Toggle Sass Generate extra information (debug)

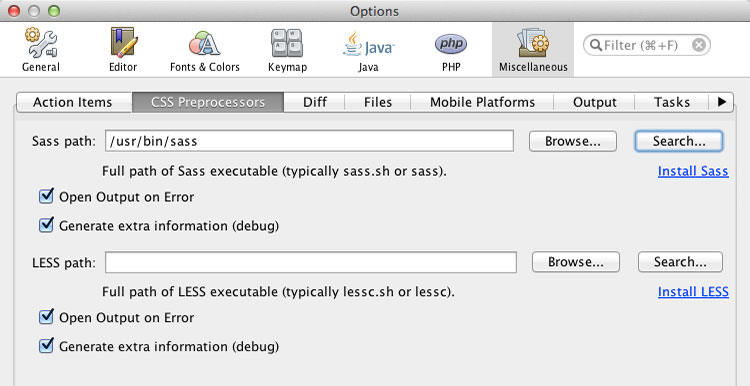[46, 225]
